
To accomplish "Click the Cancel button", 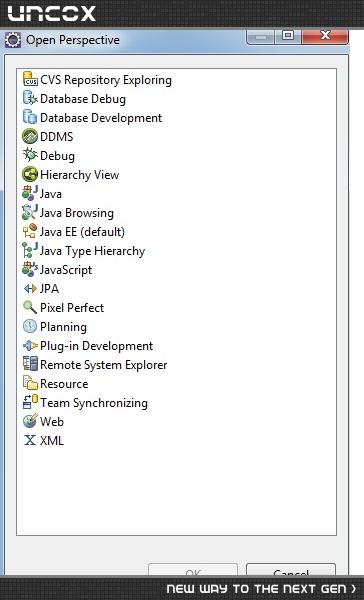I will 291,569.
